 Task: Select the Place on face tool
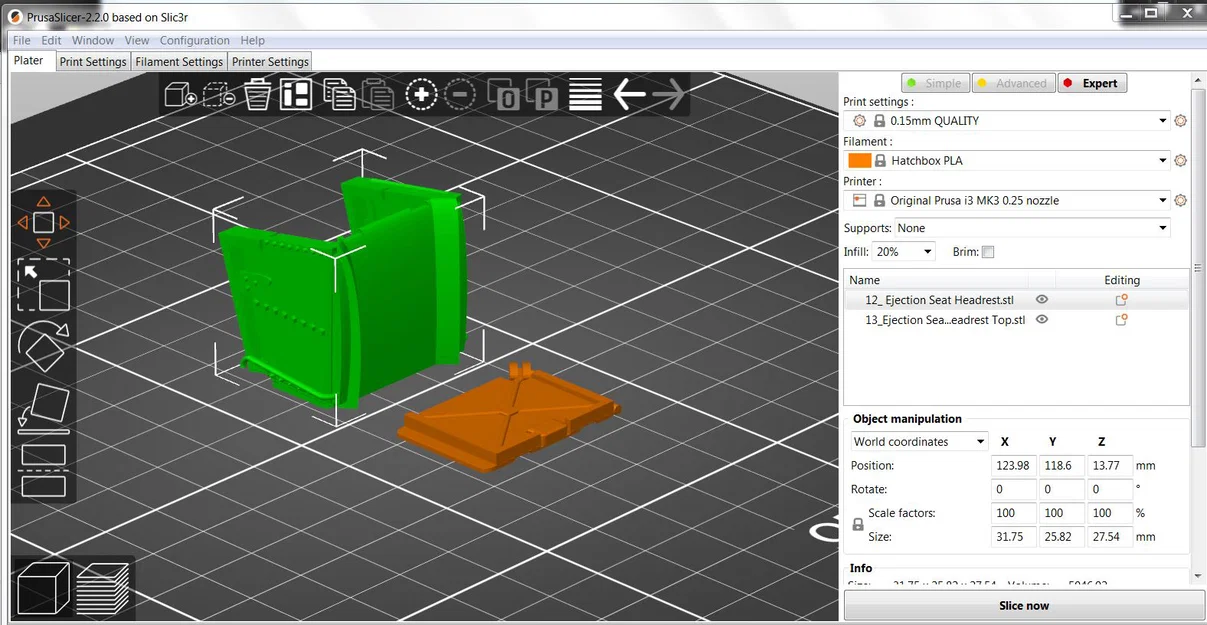click(44, 409)
